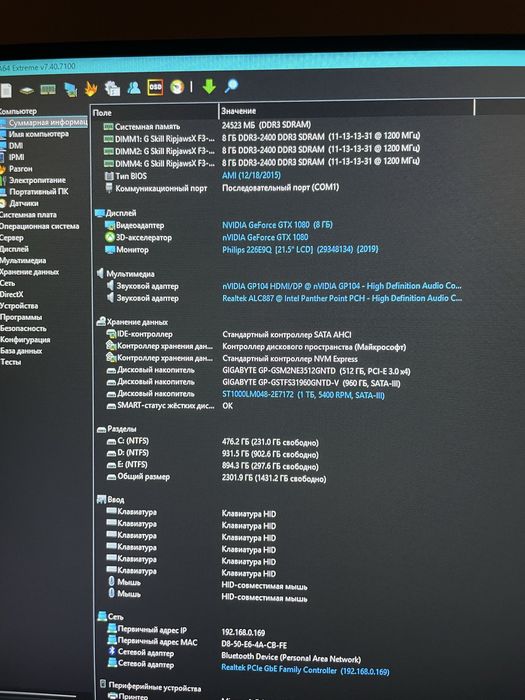Open Realtek ALC887 audio adapter link

(x=342, y=298)
